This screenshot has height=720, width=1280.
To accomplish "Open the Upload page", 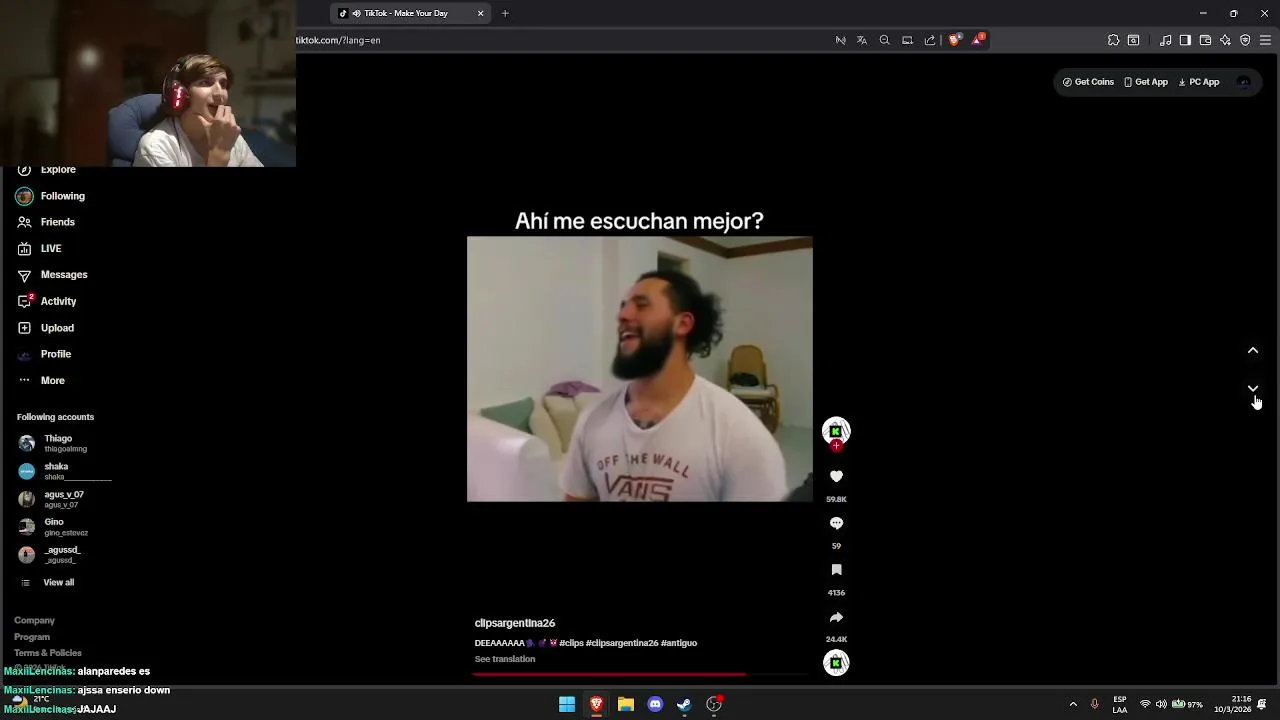I will (x=46, y=328).
